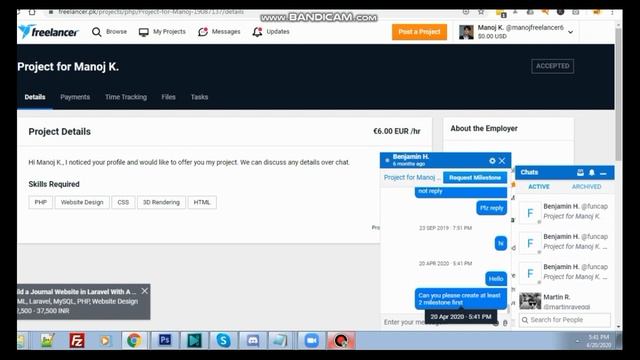Open the Bandicam recorder taskbar icon
The image size is (640, 360).
click(341, 340)
